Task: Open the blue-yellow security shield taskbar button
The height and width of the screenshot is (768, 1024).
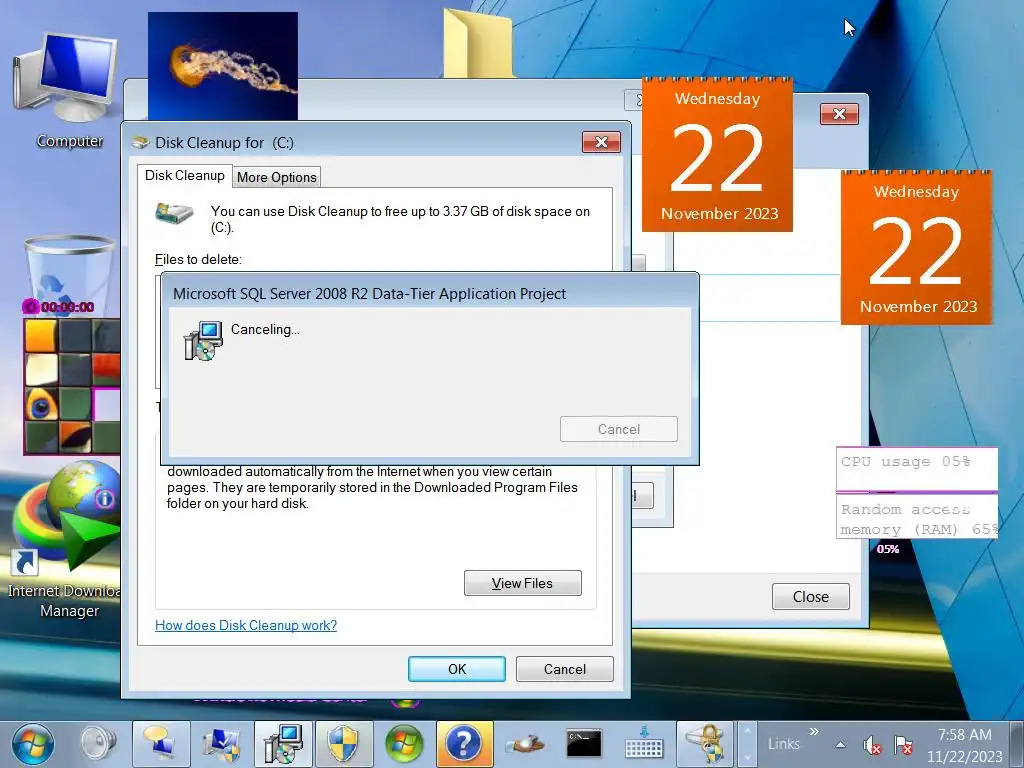Action: click(344, 744)
